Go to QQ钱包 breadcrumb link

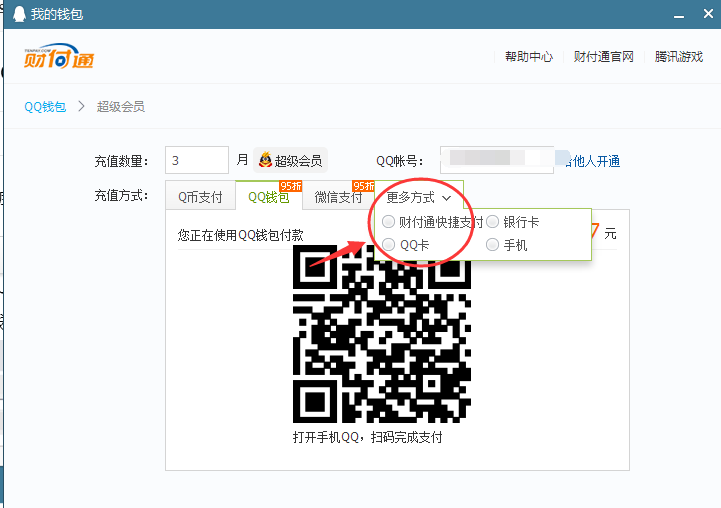[x=45, y=107]
